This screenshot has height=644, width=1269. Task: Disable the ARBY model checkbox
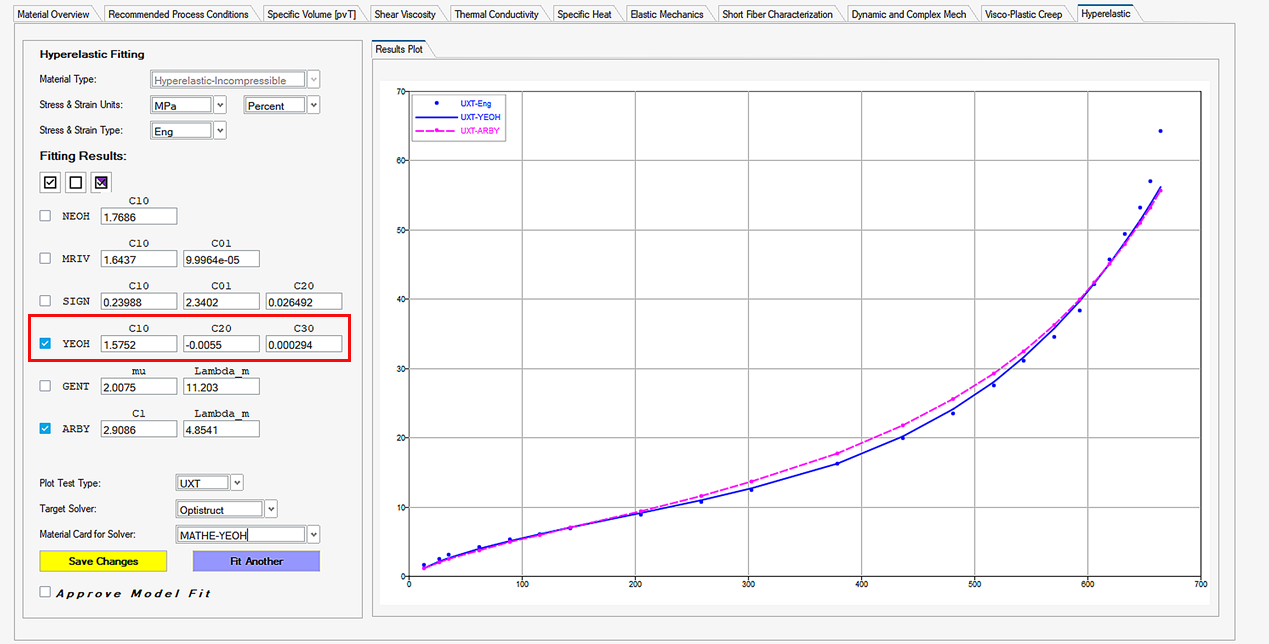coord(44,428)
